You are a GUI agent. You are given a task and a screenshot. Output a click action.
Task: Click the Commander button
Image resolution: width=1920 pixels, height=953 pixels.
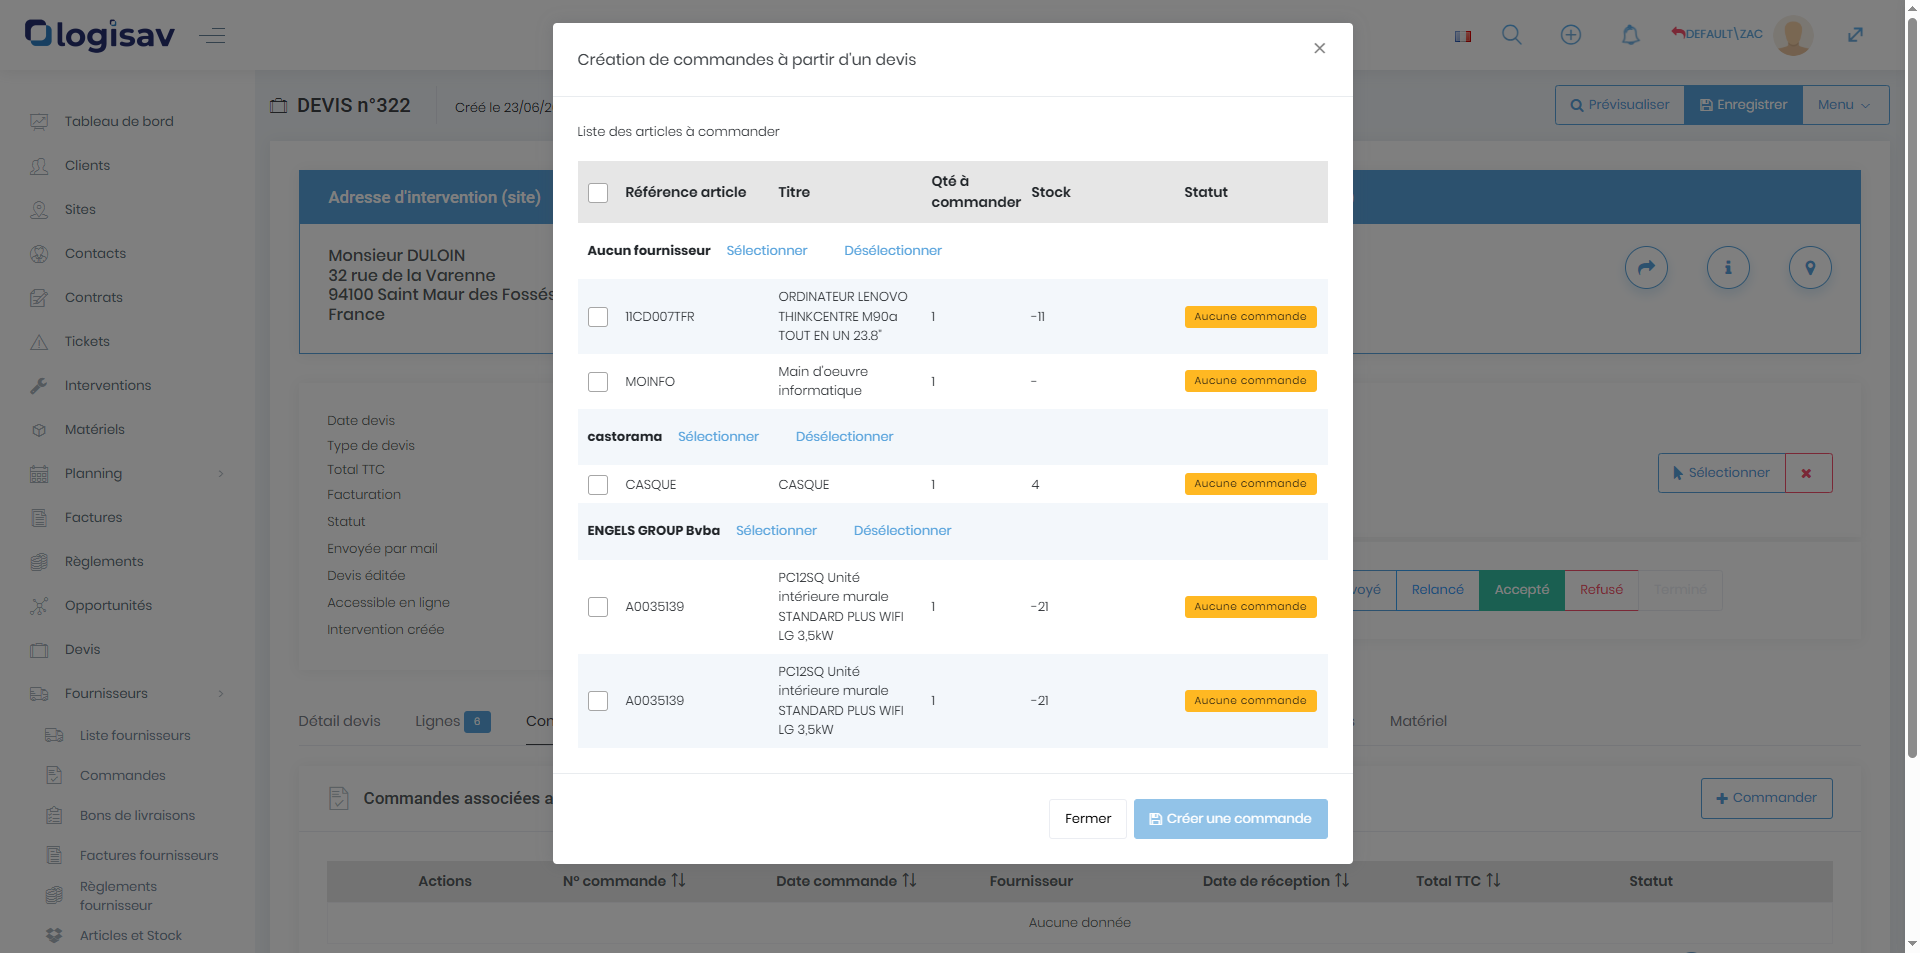(1766, 798)
